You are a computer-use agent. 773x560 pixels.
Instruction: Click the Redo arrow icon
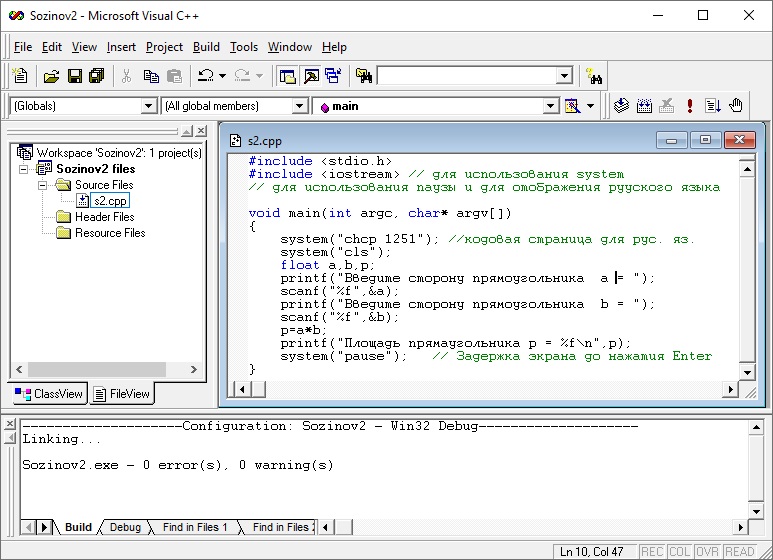click(x=242, y=76)
